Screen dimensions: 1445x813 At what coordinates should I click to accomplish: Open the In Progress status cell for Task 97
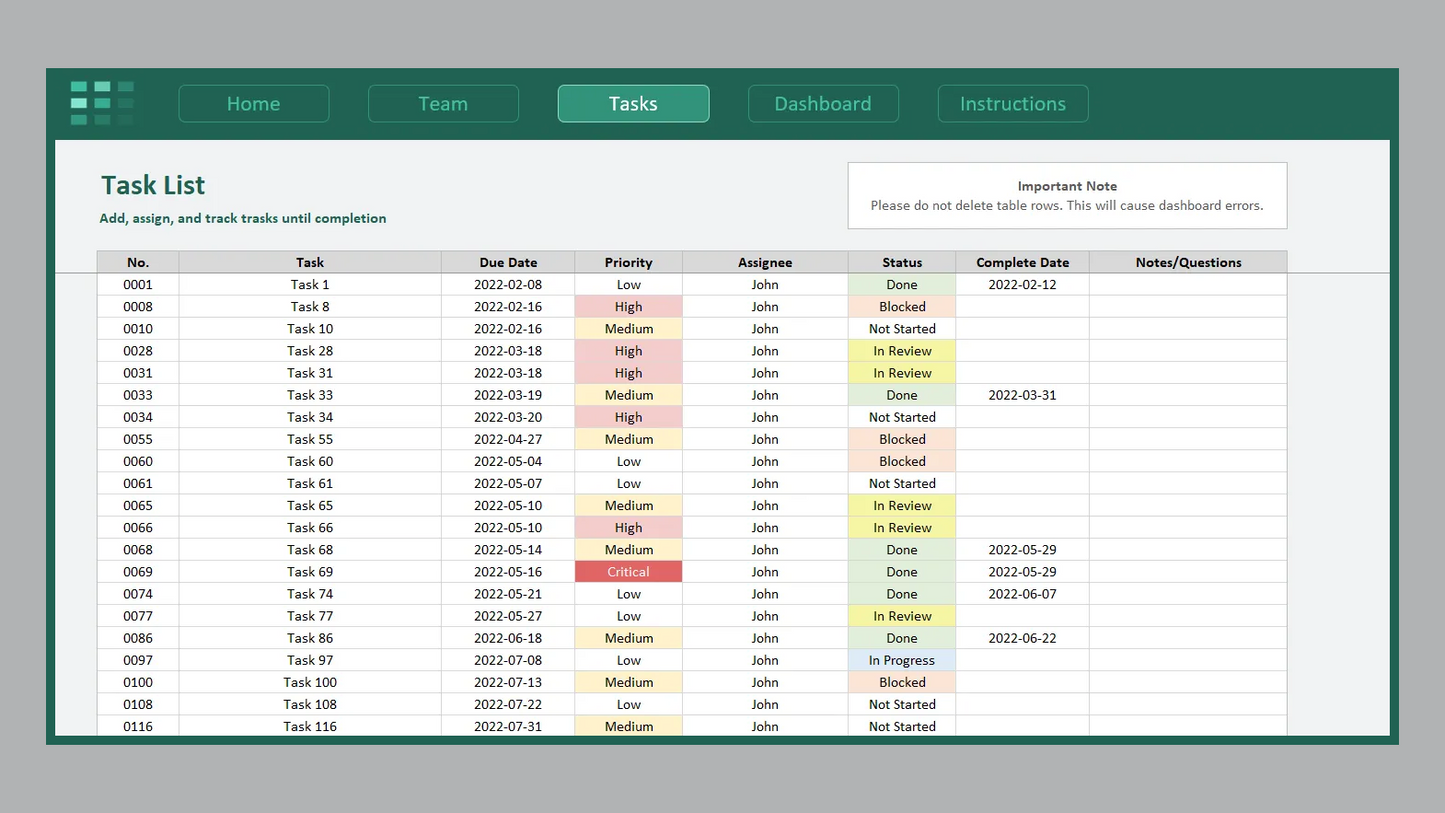tap(901, 660)
